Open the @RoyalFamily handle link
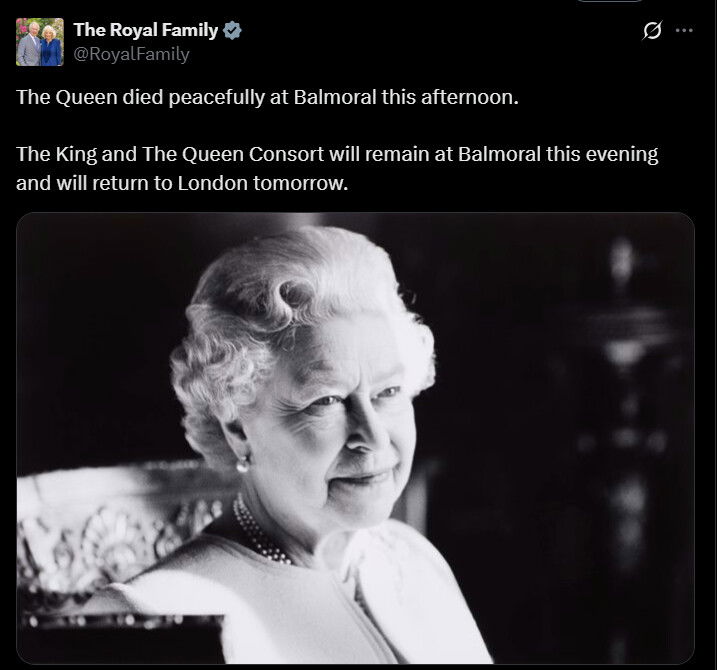 tap(131, 54)
